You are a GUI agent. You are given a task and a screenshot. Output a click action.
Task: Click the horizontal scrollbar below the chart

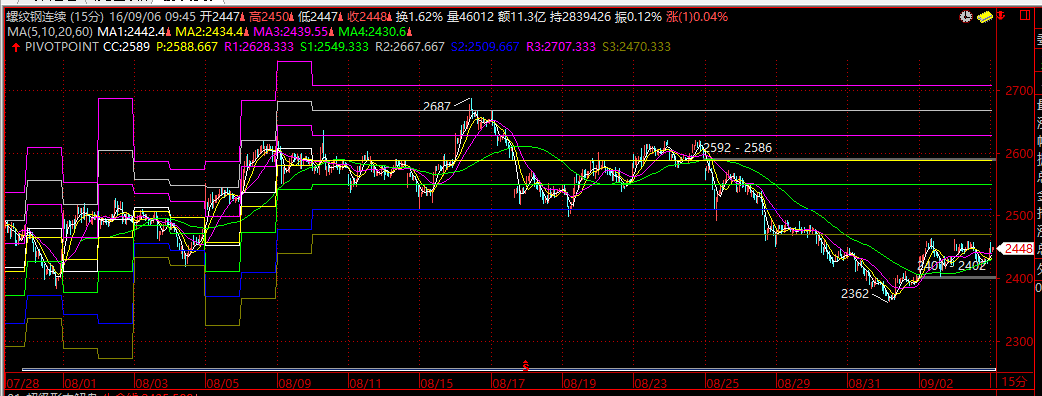(509, 369)
